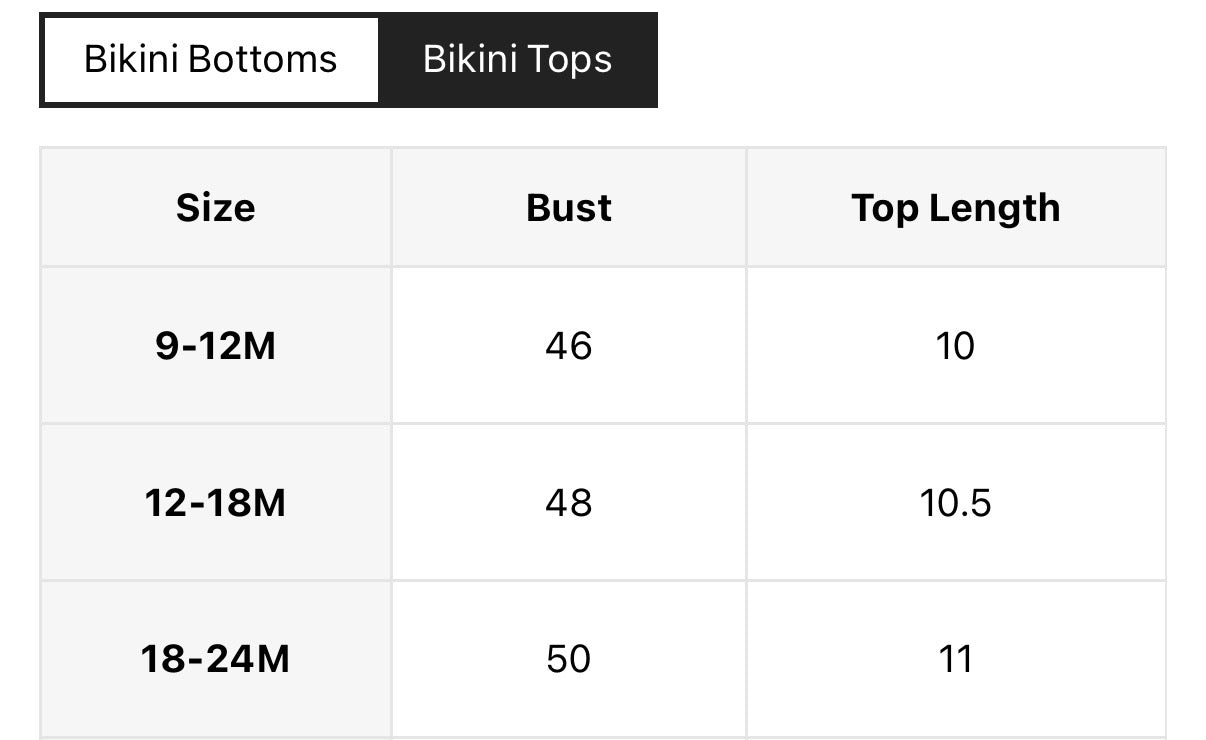Click the top length value 10.5
This screenshot has height=740, width=1206.
click(x=955, y=502)
